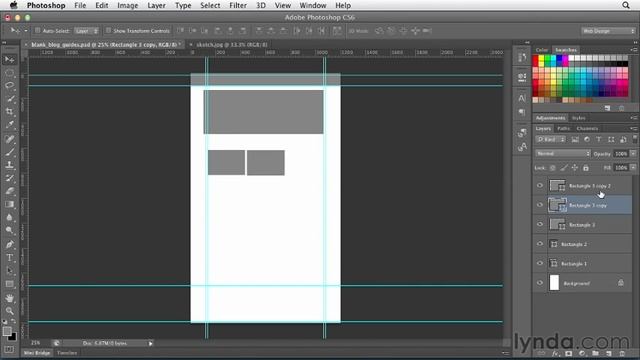Select the Blur tool
The image size is (640, 360).
(x=9, y=217)
